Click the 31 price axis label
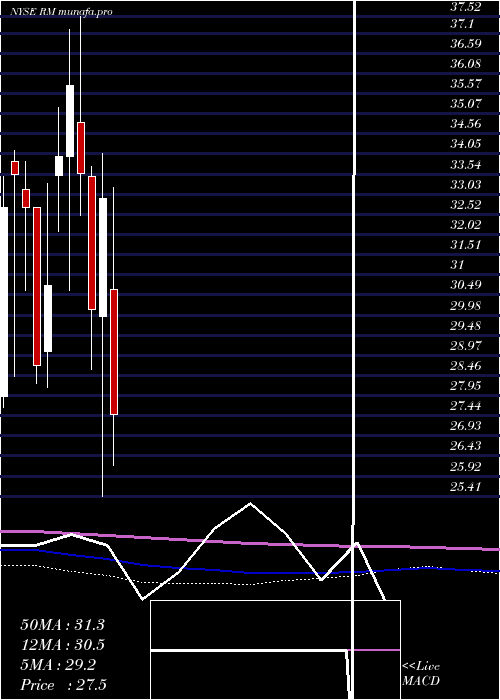The height and width of the screenshot is (700, 500). 458,264
